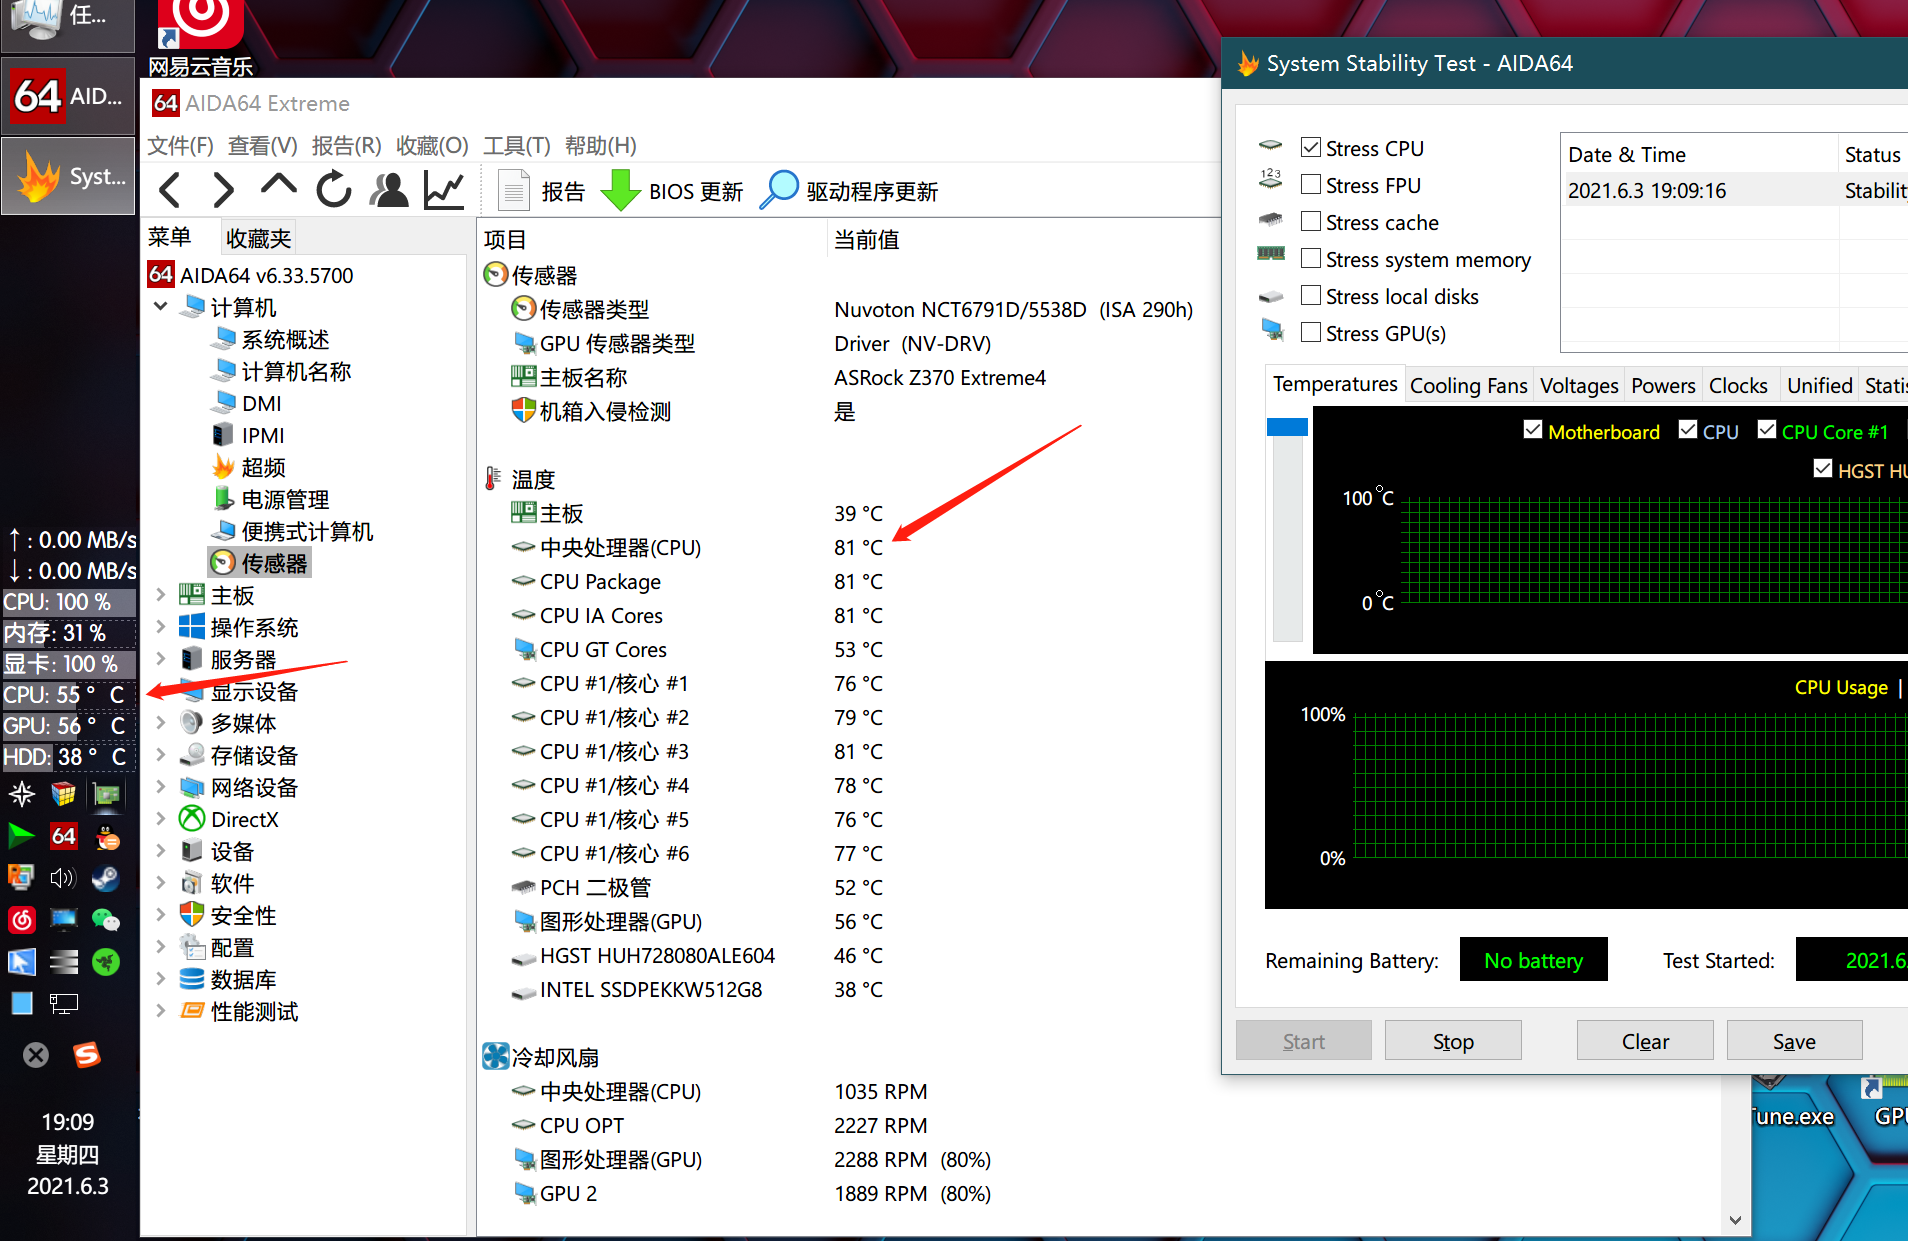Expand the DirectX tree node

click(x=161, y=819)
